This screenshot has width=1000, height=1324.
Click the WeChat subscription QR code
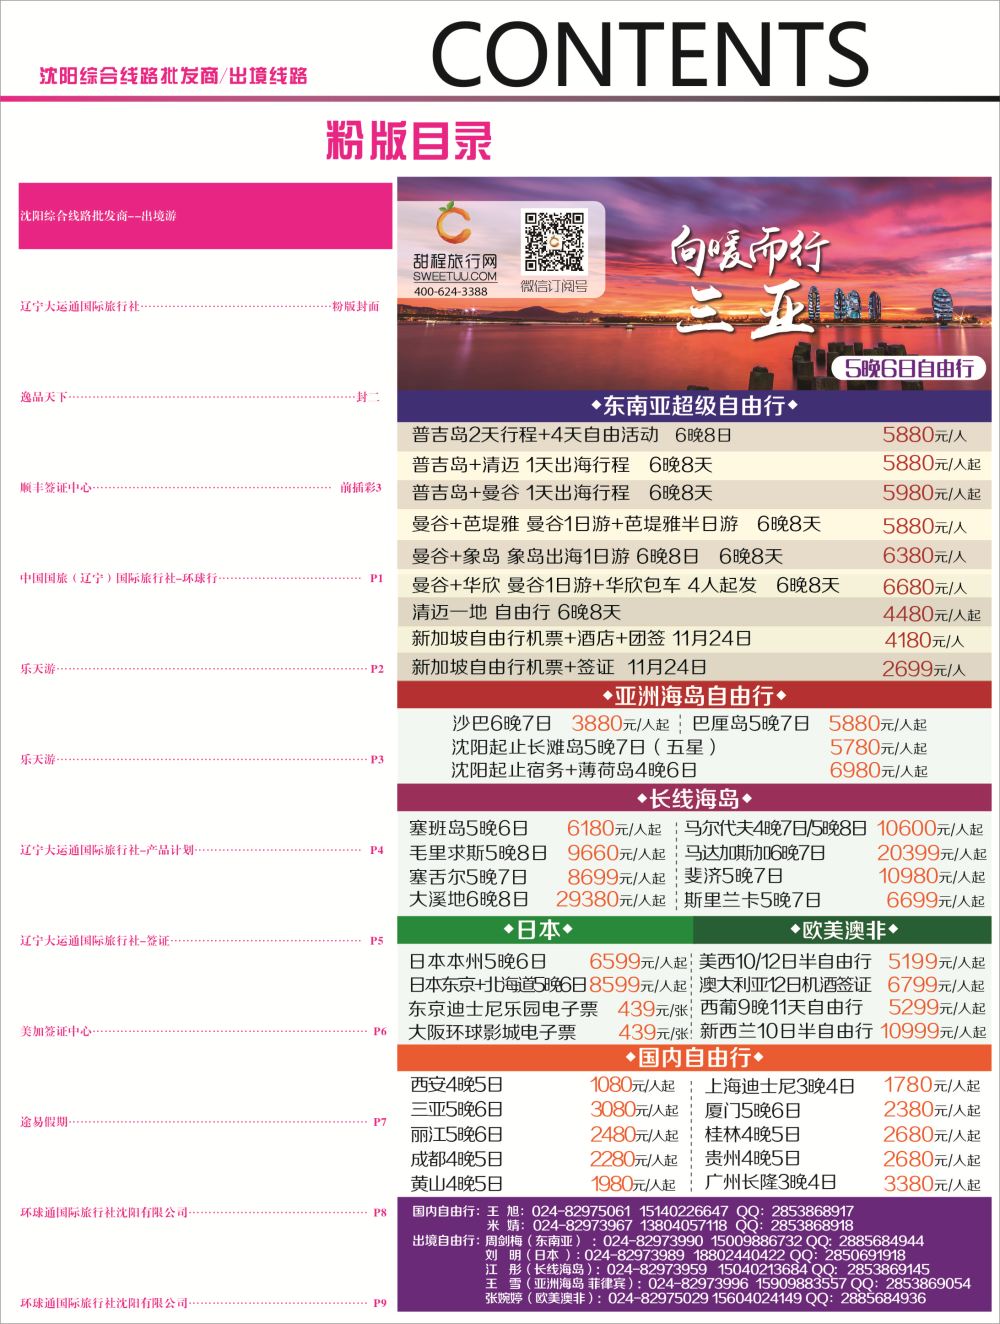point(554,241)
